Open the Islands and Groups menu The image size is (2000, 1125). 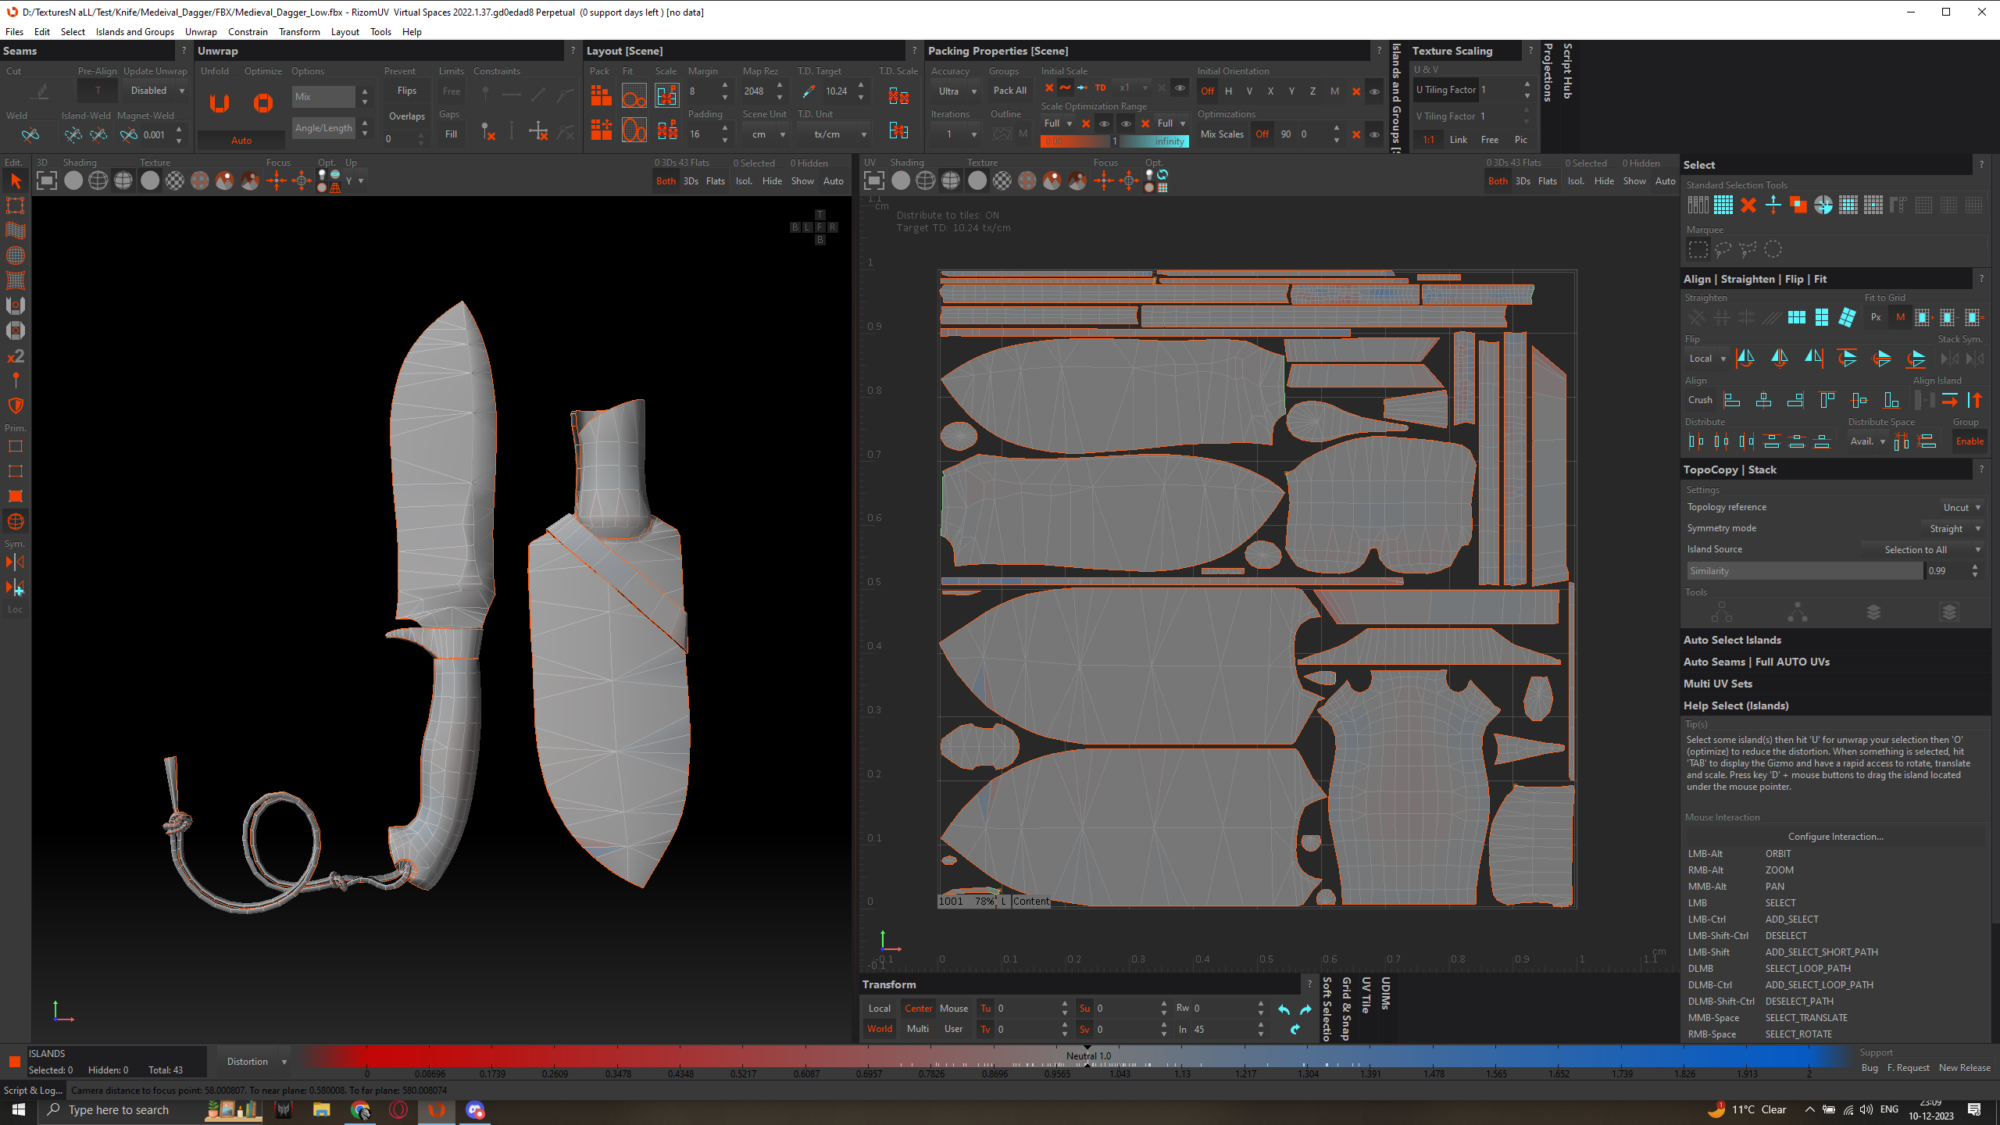pos(135,31)
